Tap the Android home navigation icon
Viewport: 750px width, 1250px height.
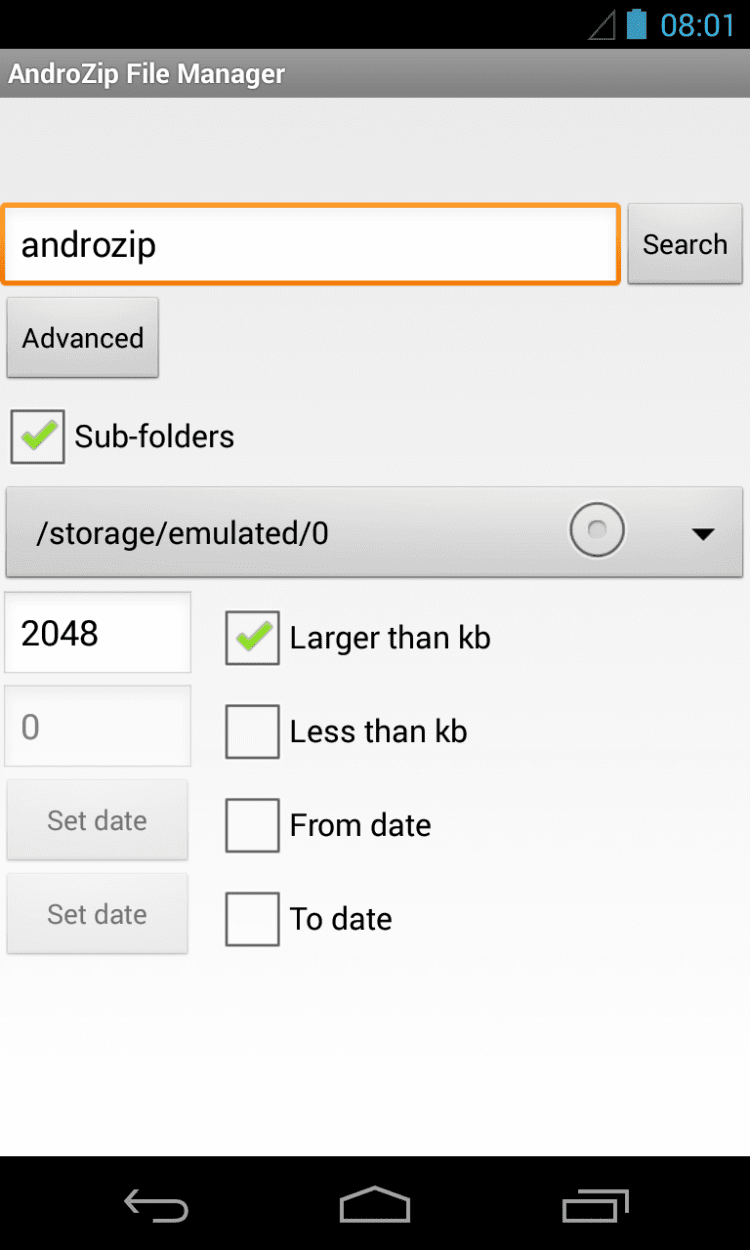375,1205
